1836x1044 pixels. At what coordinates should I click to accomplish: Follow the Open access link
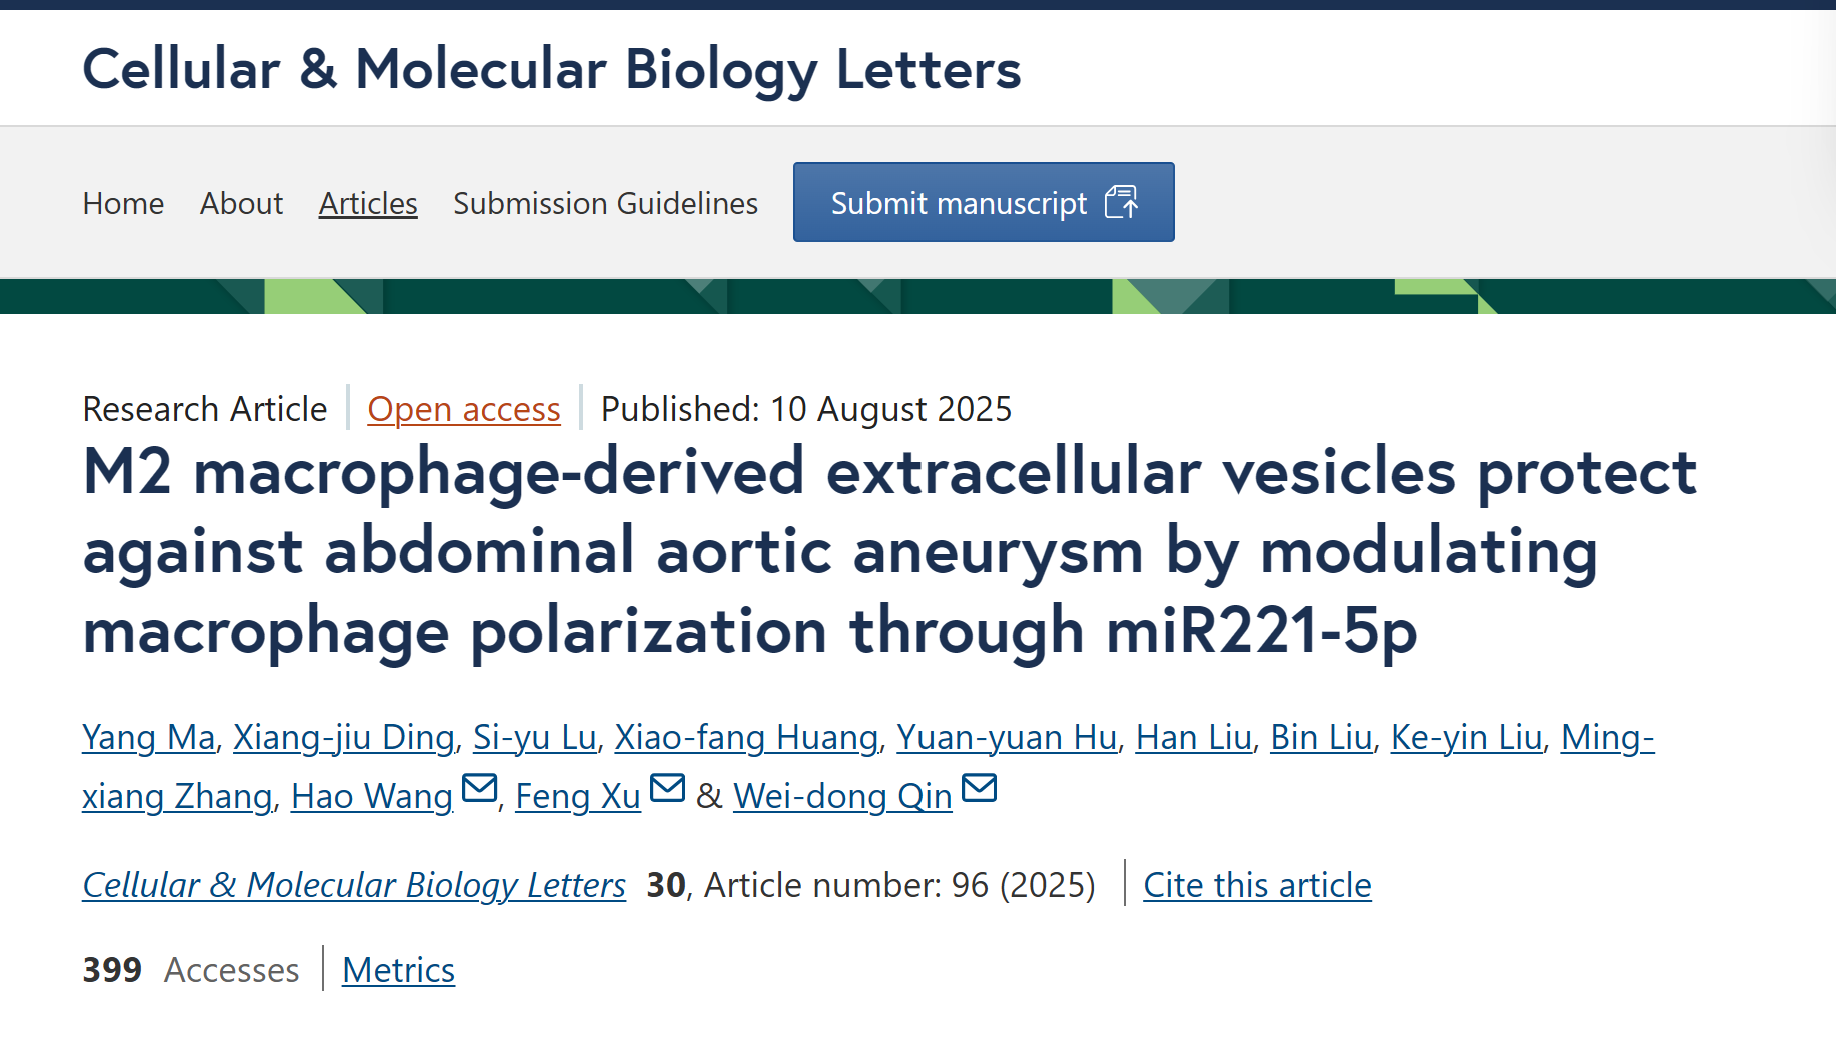tap(464, 409)
